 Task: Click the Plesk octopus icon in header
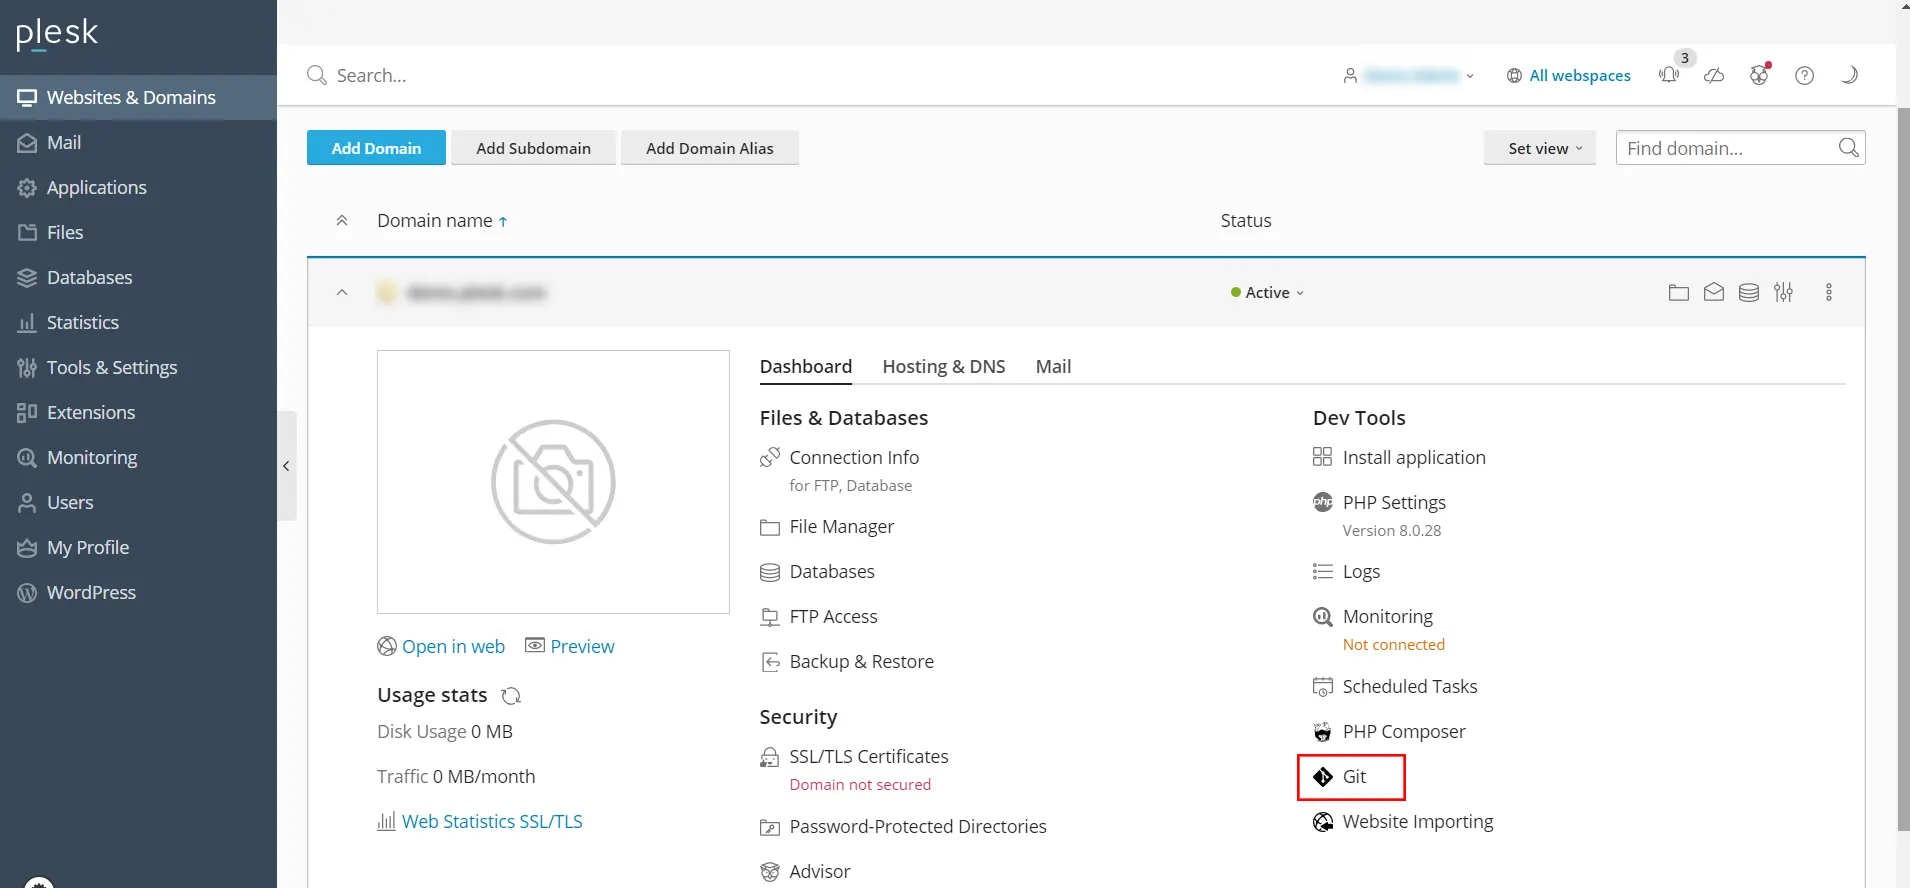1759,75
